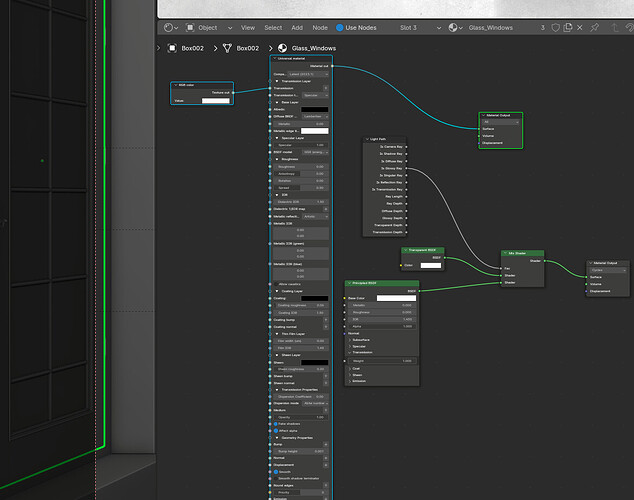Click the Material out output socket
This screenshot has height=500, width=634.
click(332, 66)
